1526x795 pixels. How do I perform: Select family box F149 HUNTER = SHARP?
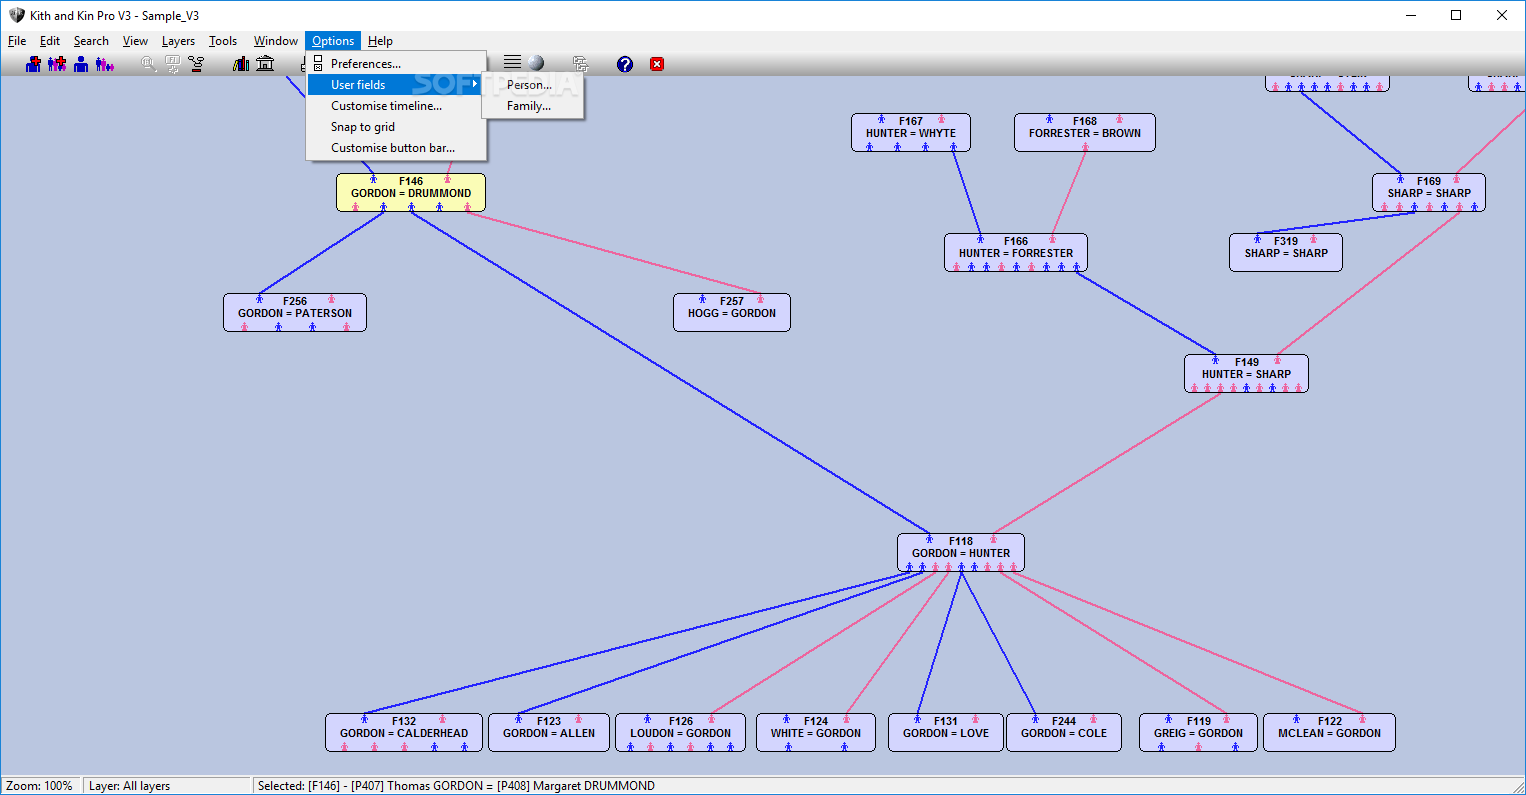pyautogui.click(x=1247, y=374)
